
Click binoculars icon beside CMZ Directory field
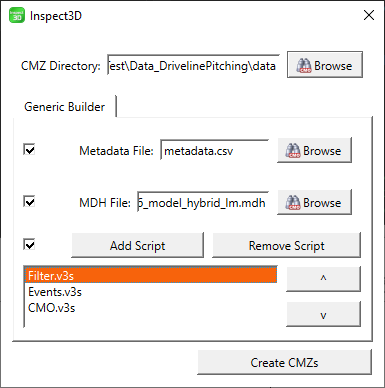304,65
